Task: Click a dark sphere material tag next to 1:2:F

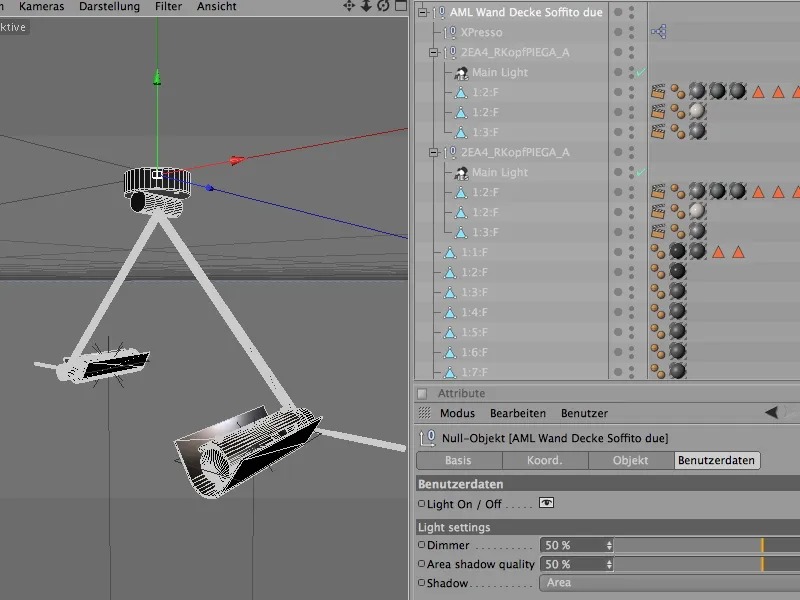Action: coord(696,92)
